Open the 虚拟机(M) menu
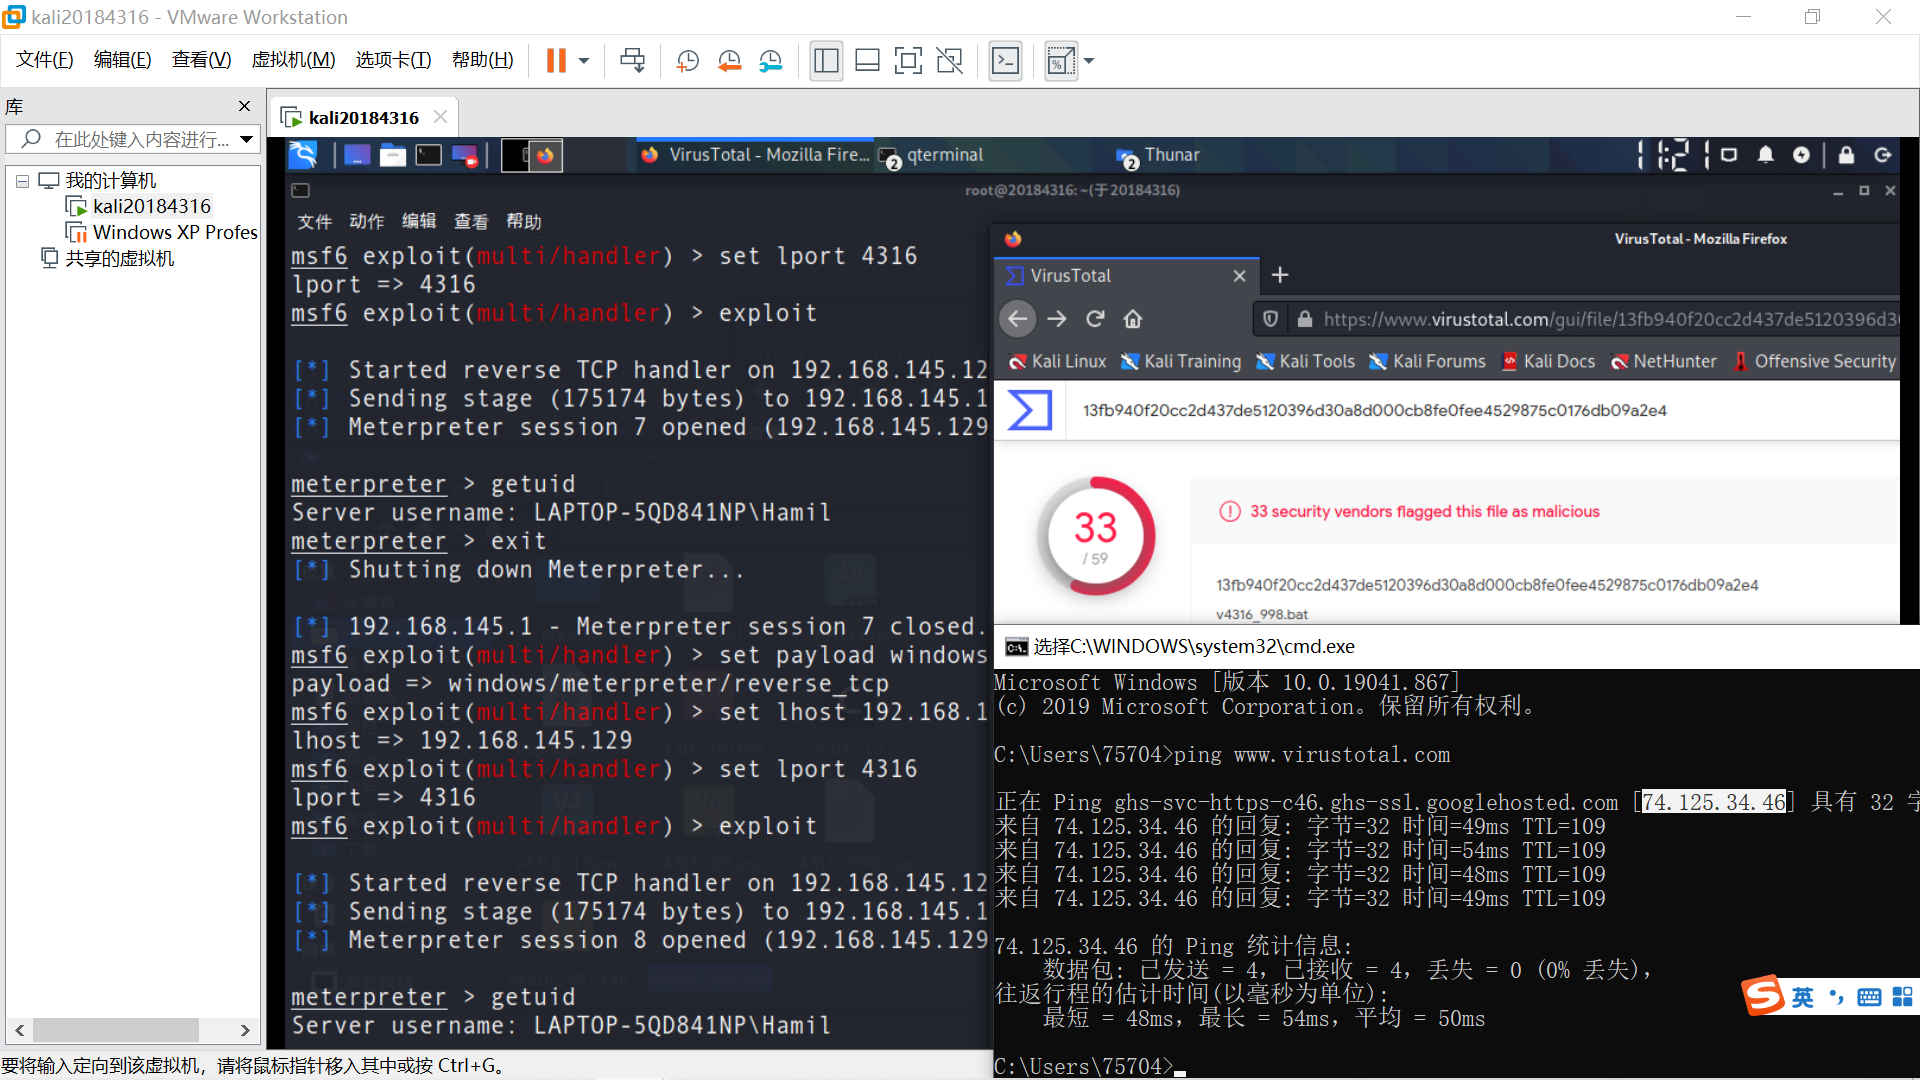Viewport: 1920px width, 1080px height. (293, 60)
